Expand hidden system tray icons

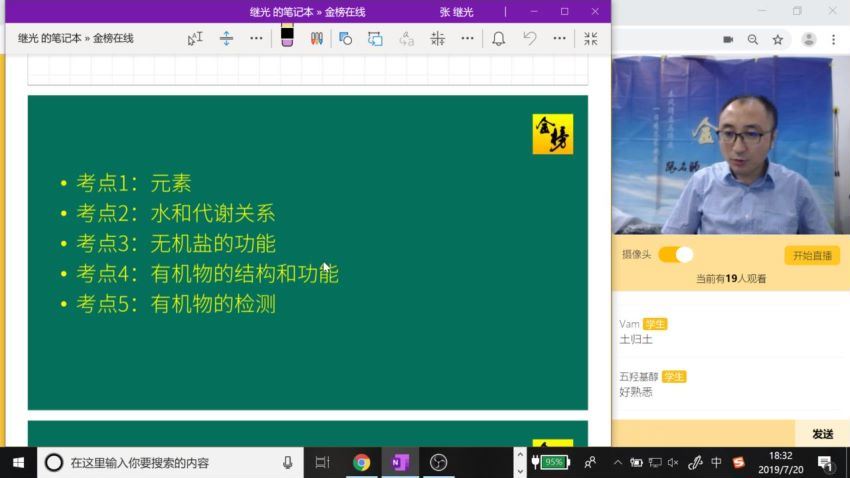[x=617, y=462]
